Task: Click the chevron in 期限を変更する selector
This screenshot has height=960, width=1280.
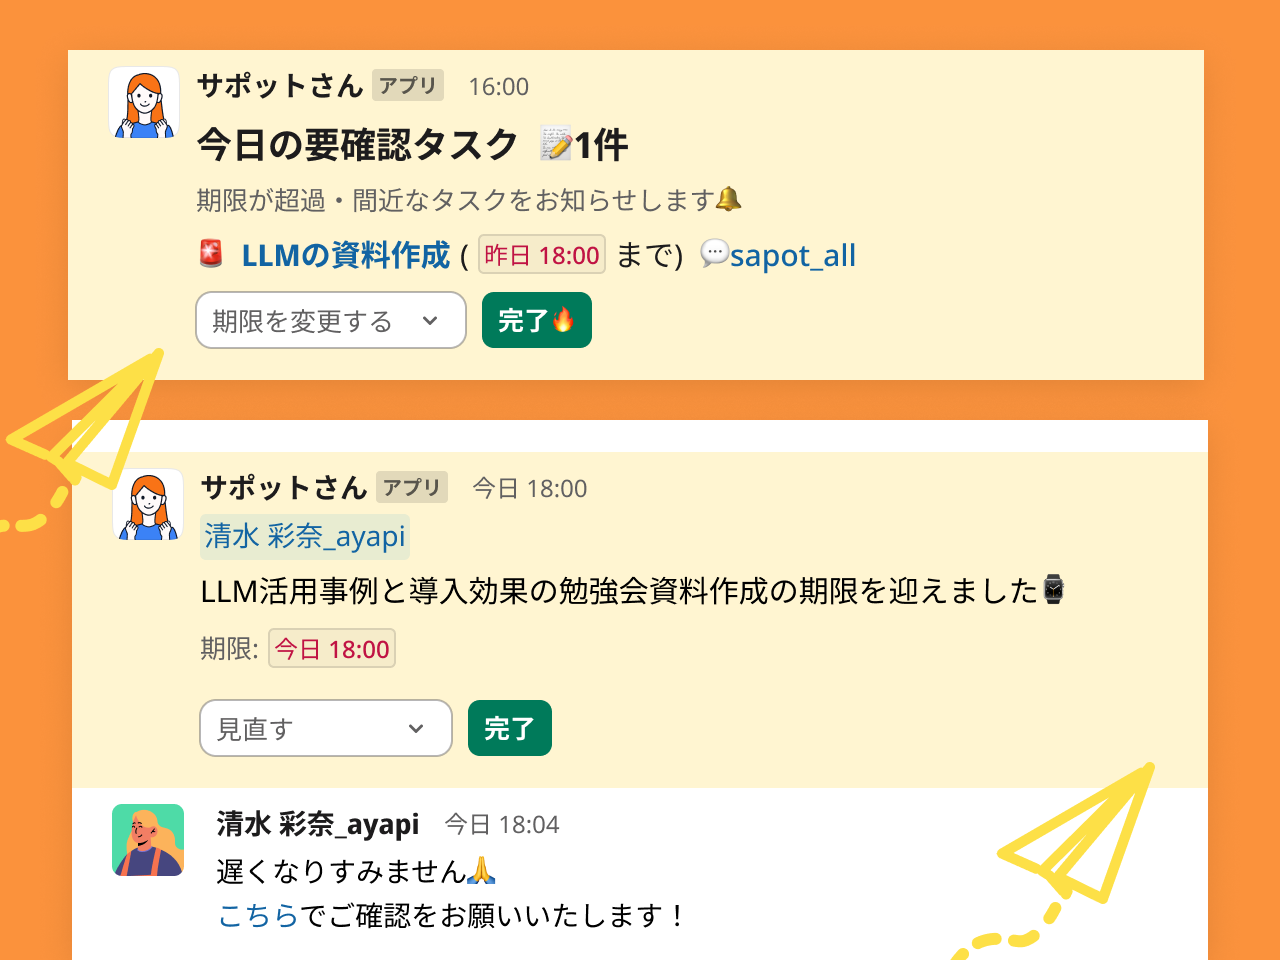Action: (430, 321)
